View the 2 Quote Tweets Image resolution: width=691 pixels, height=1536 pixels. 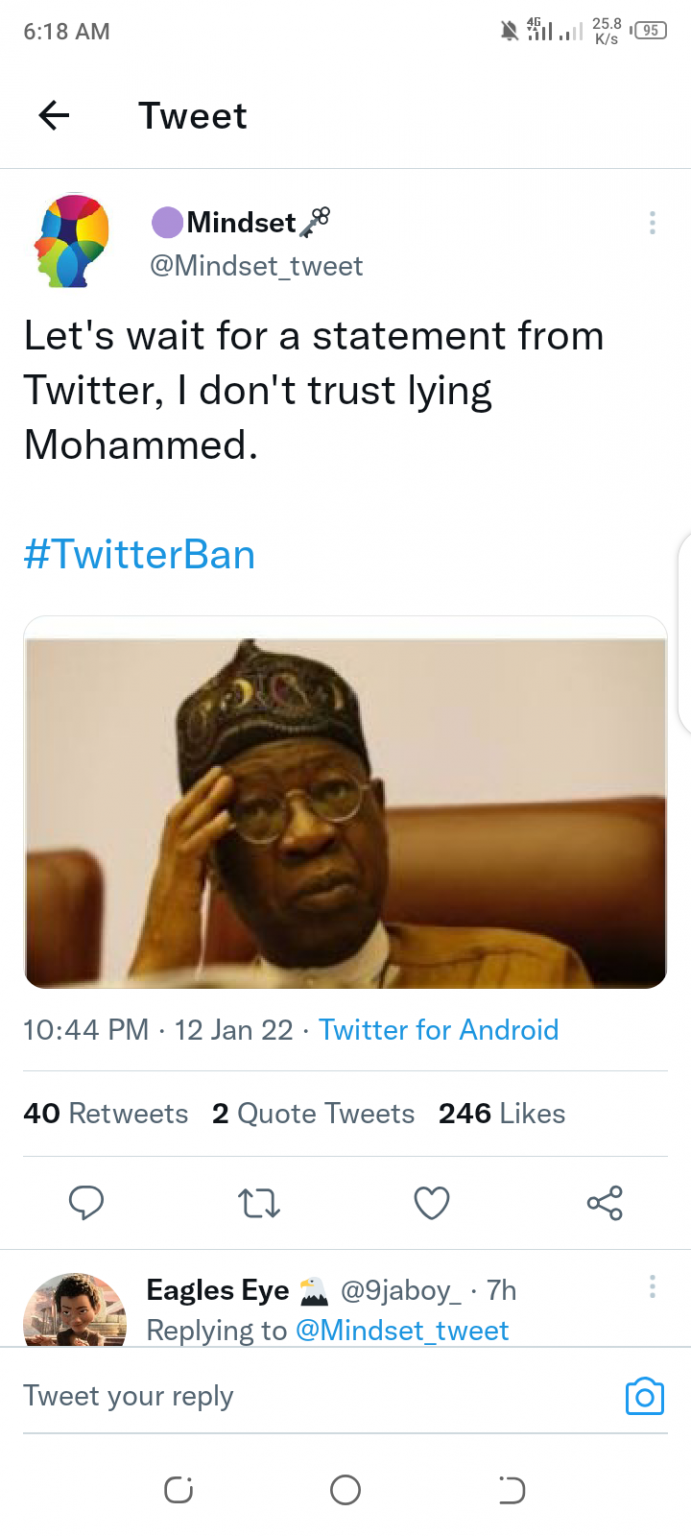coord(313,1113)
